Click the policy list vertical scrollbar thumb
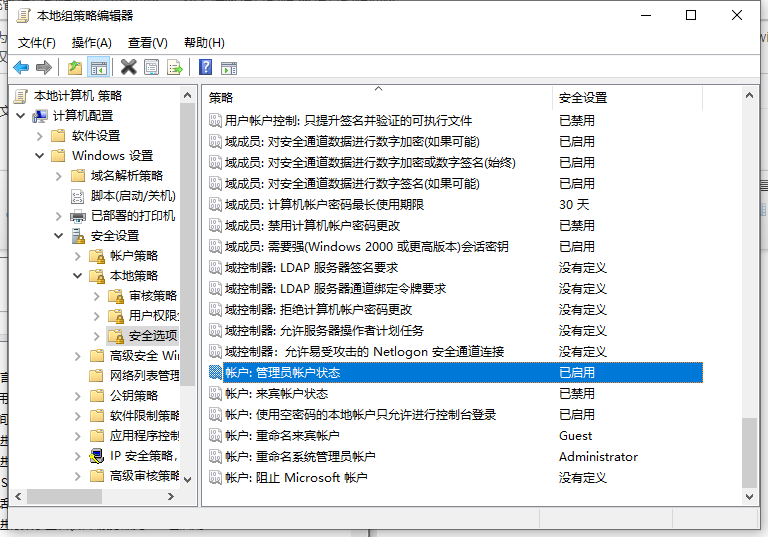Viewport: 768px width, 537px height. click(x=750, y=452)
